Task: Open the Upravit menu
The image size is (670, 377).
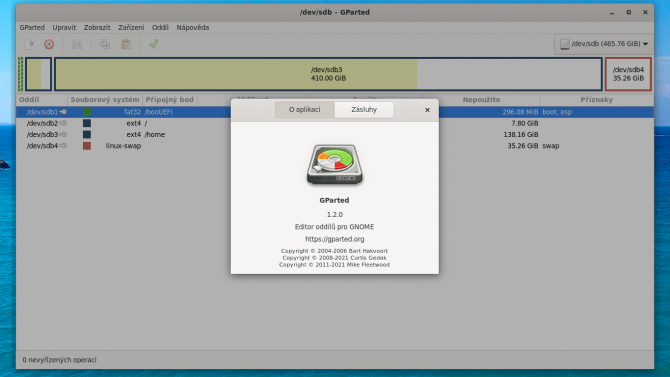Action: coord(64,27)
